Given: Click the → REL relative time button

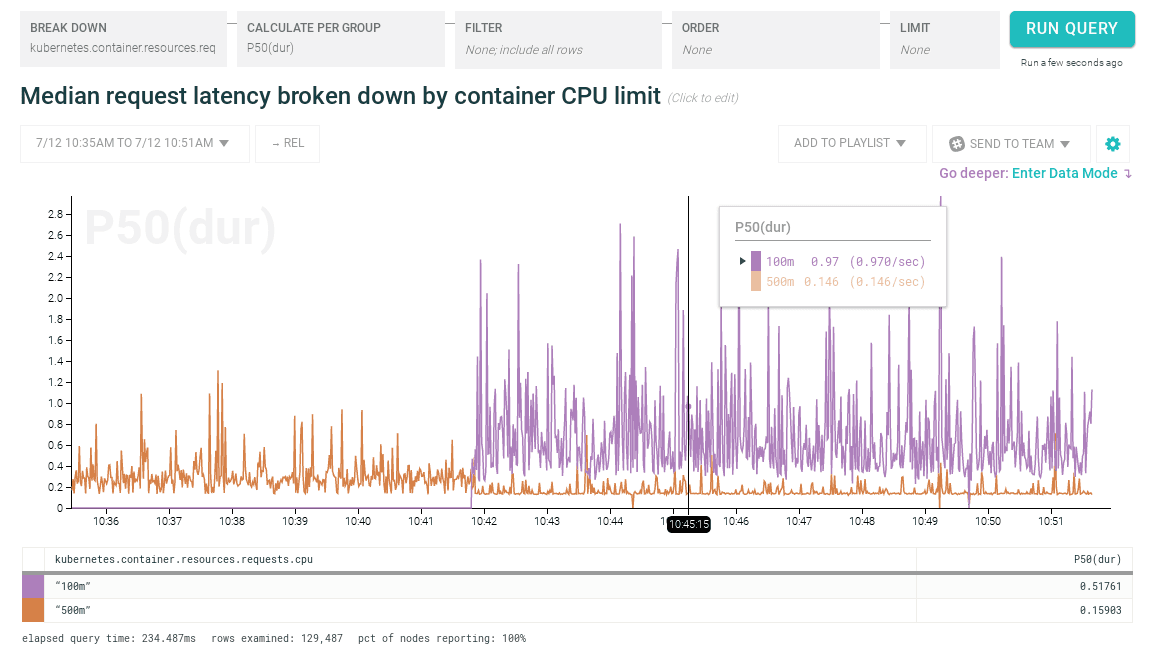Looking at the screenshot, I should pos(287,143).
